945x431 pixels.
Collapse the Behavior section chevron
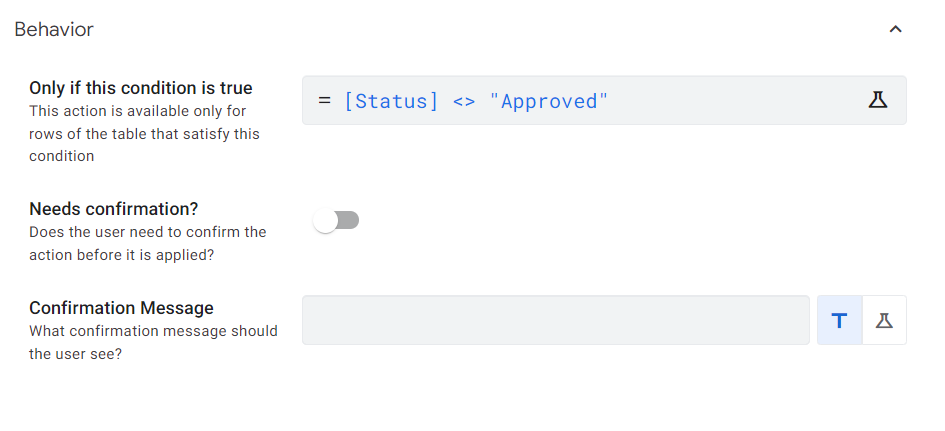(895, 30)
